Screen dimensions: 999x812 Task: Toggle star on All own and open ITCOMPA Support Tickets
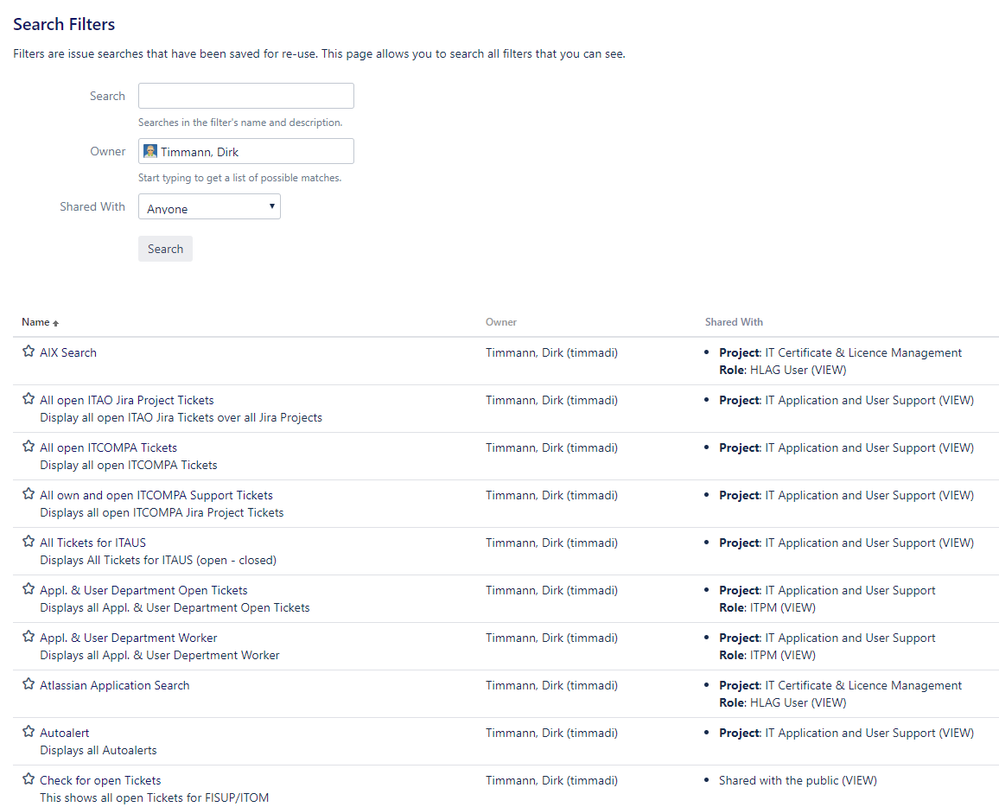(x=28, y=494)
